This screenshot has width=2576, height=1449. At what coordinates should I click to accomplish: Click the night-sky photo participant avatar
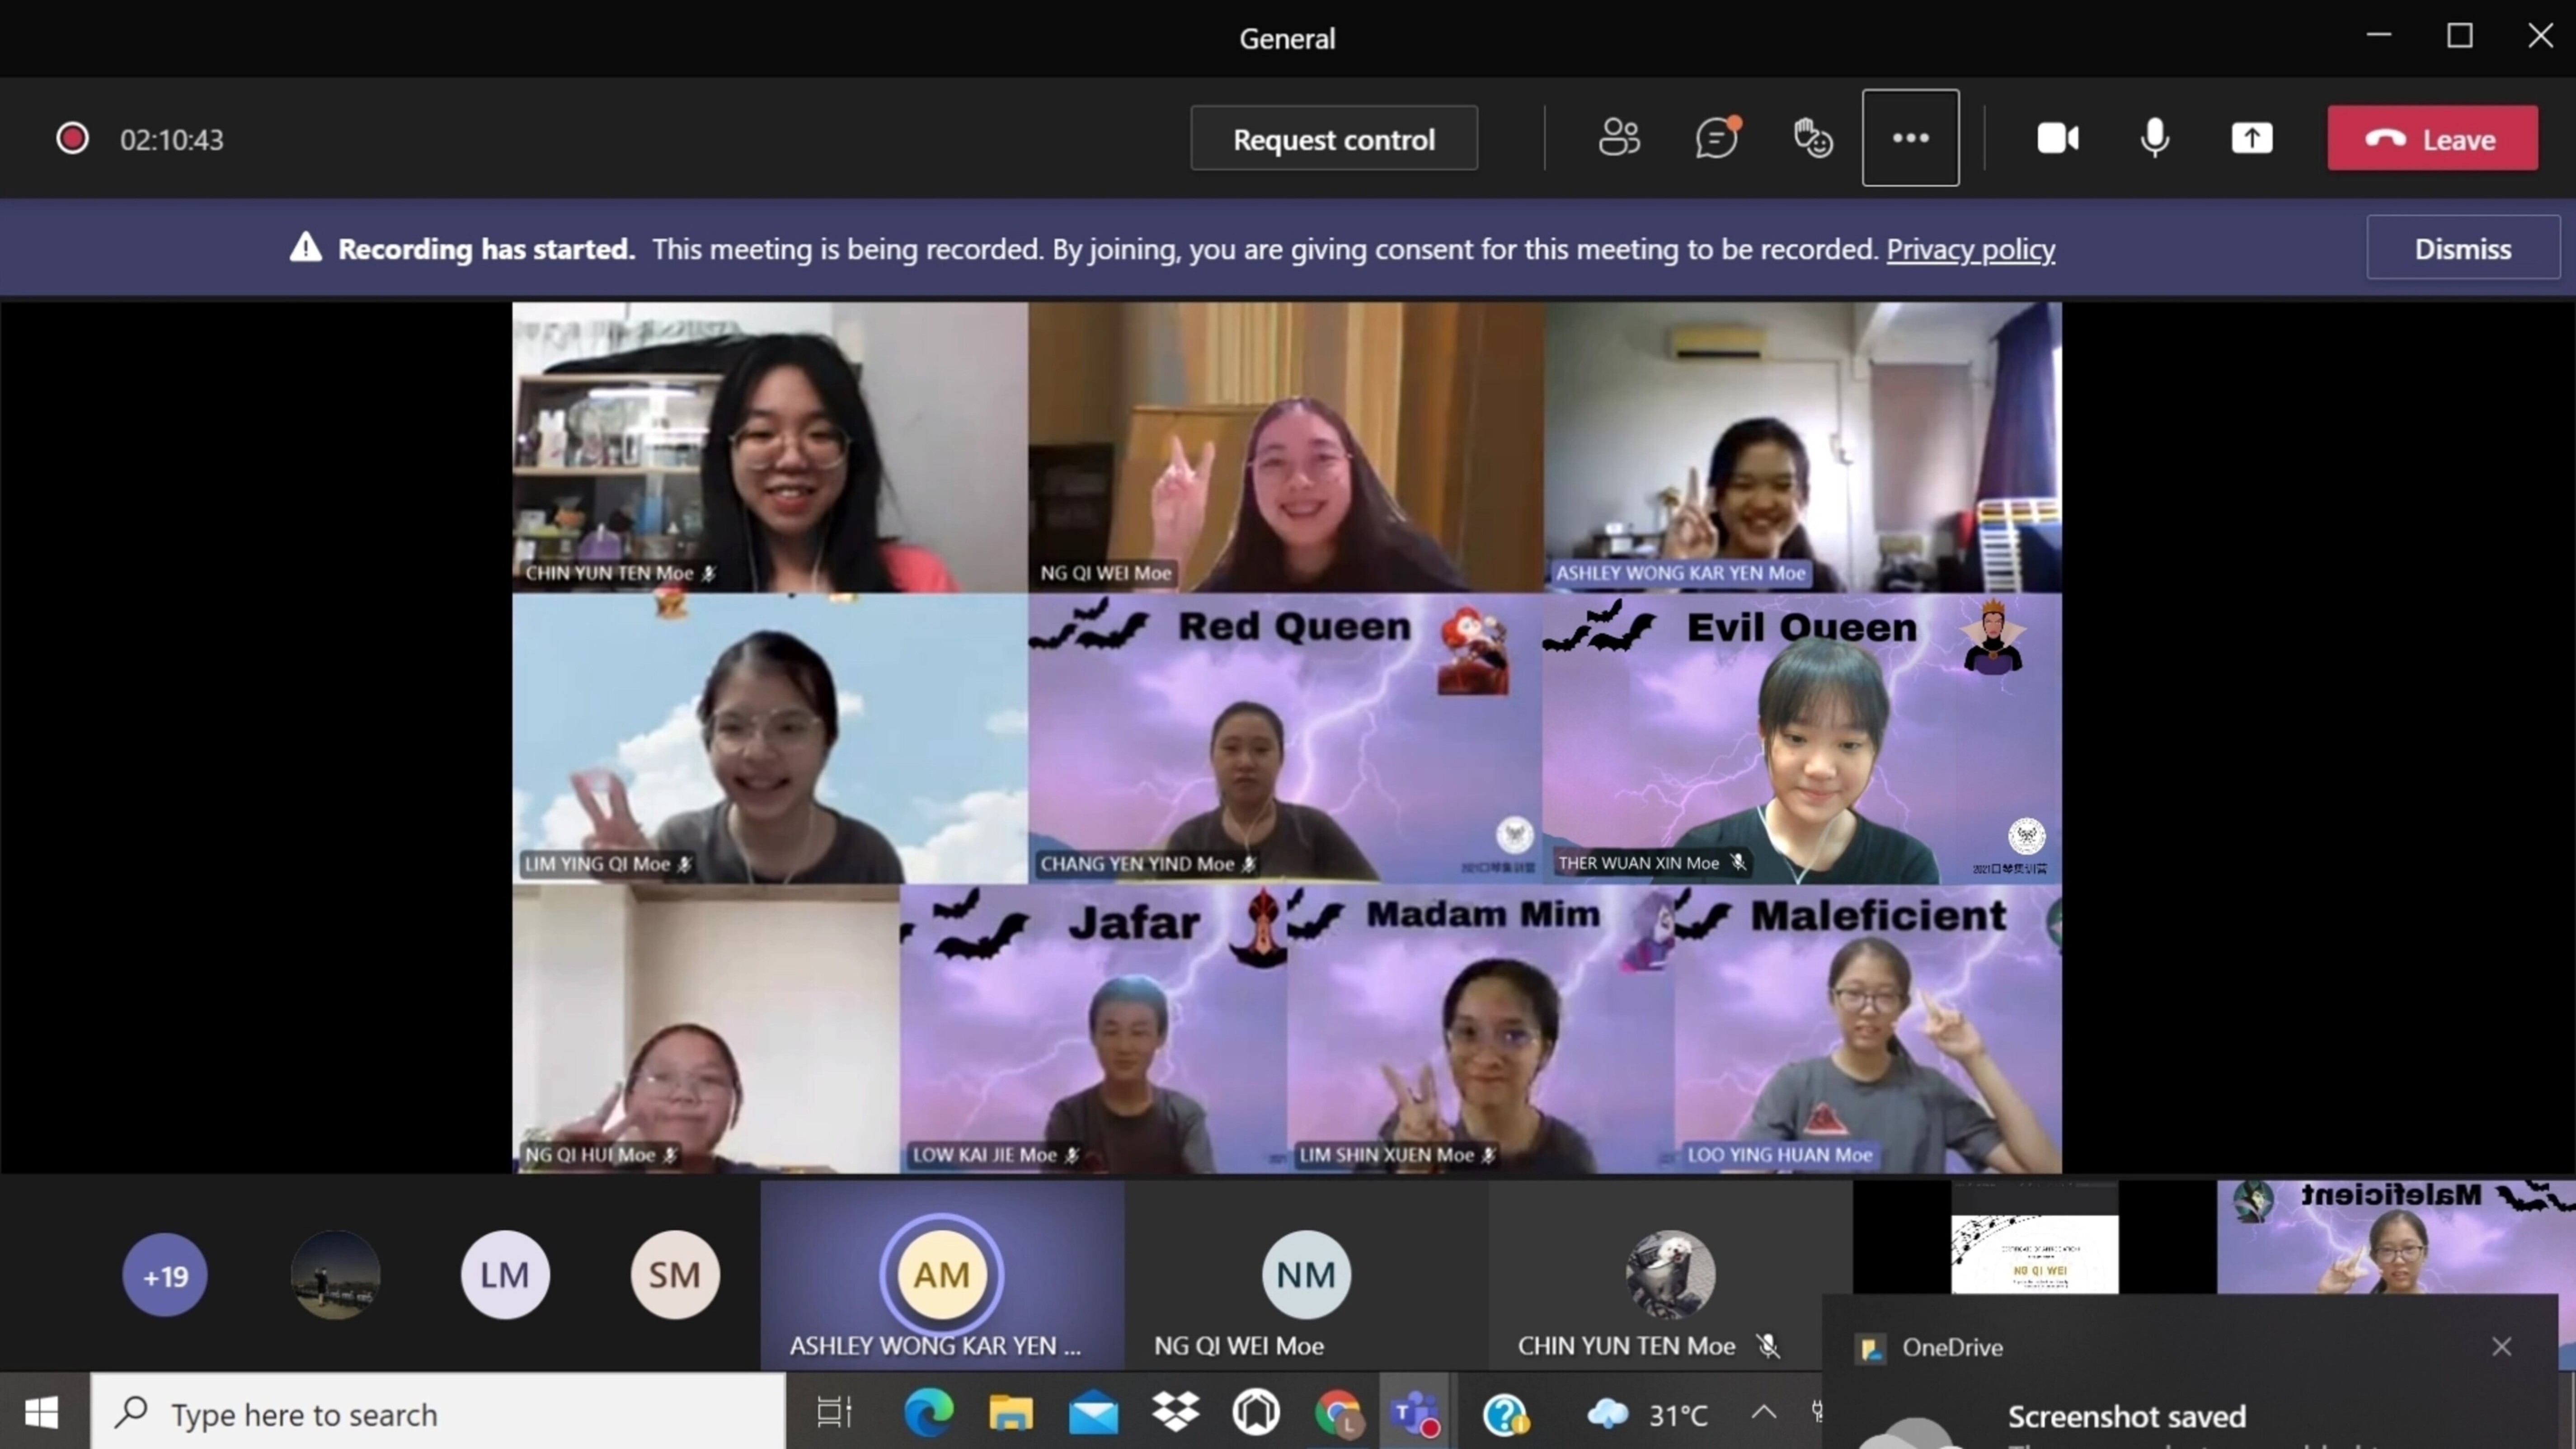335,1275
